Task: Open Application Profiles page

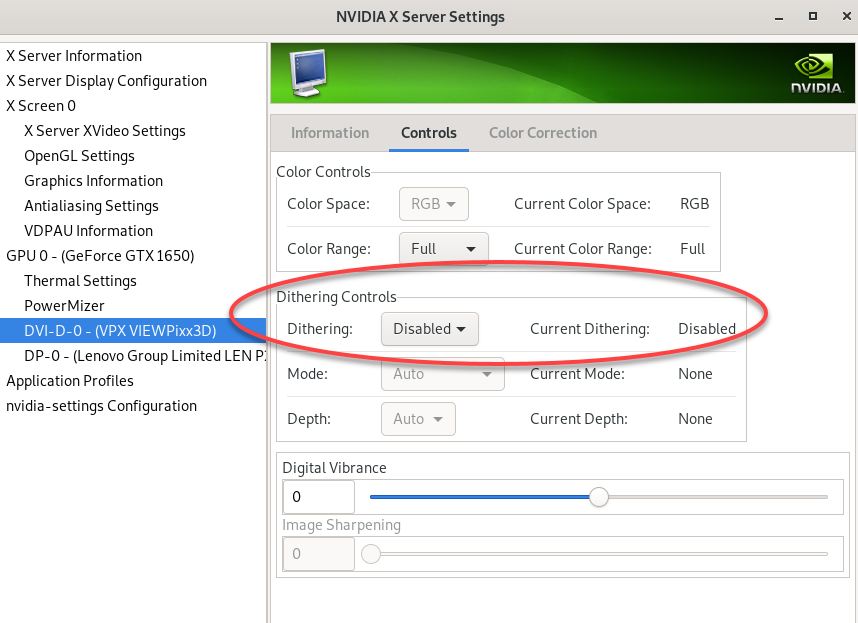Action: (x=70, y=381)
